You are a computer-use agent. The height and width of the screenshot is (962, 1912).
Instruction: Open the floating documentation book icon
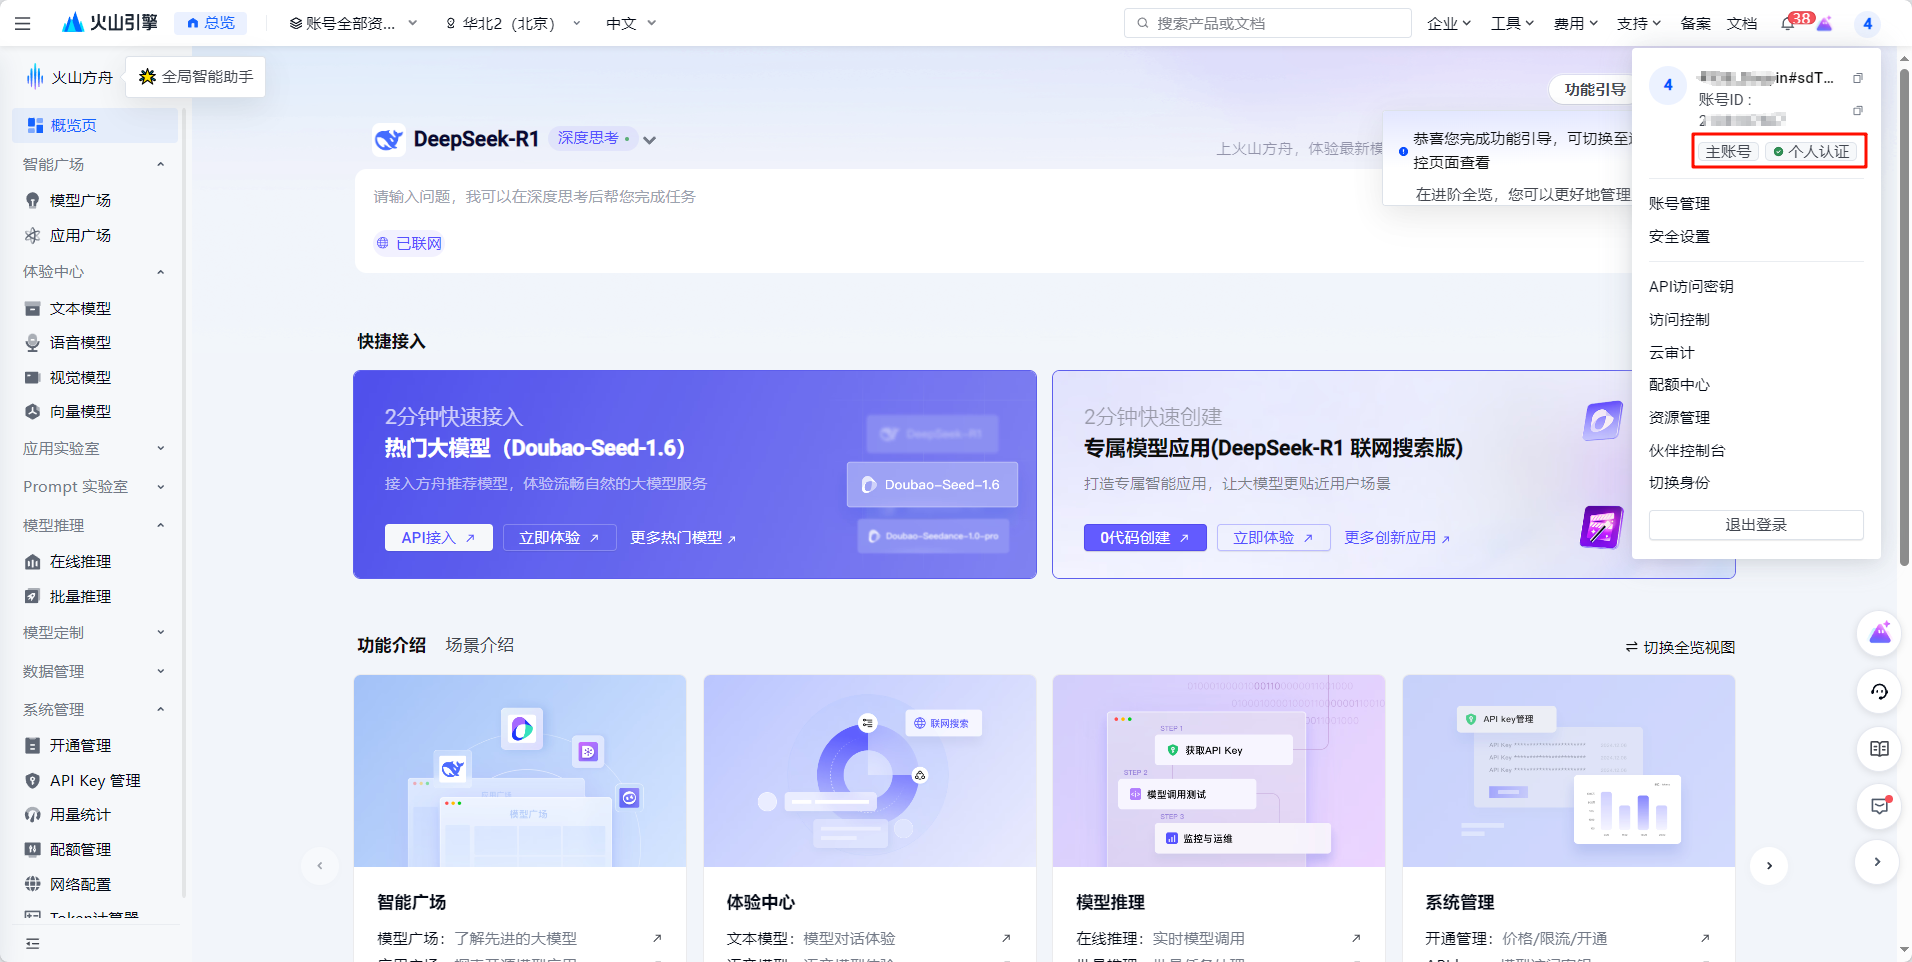[x=1879, y=749]
